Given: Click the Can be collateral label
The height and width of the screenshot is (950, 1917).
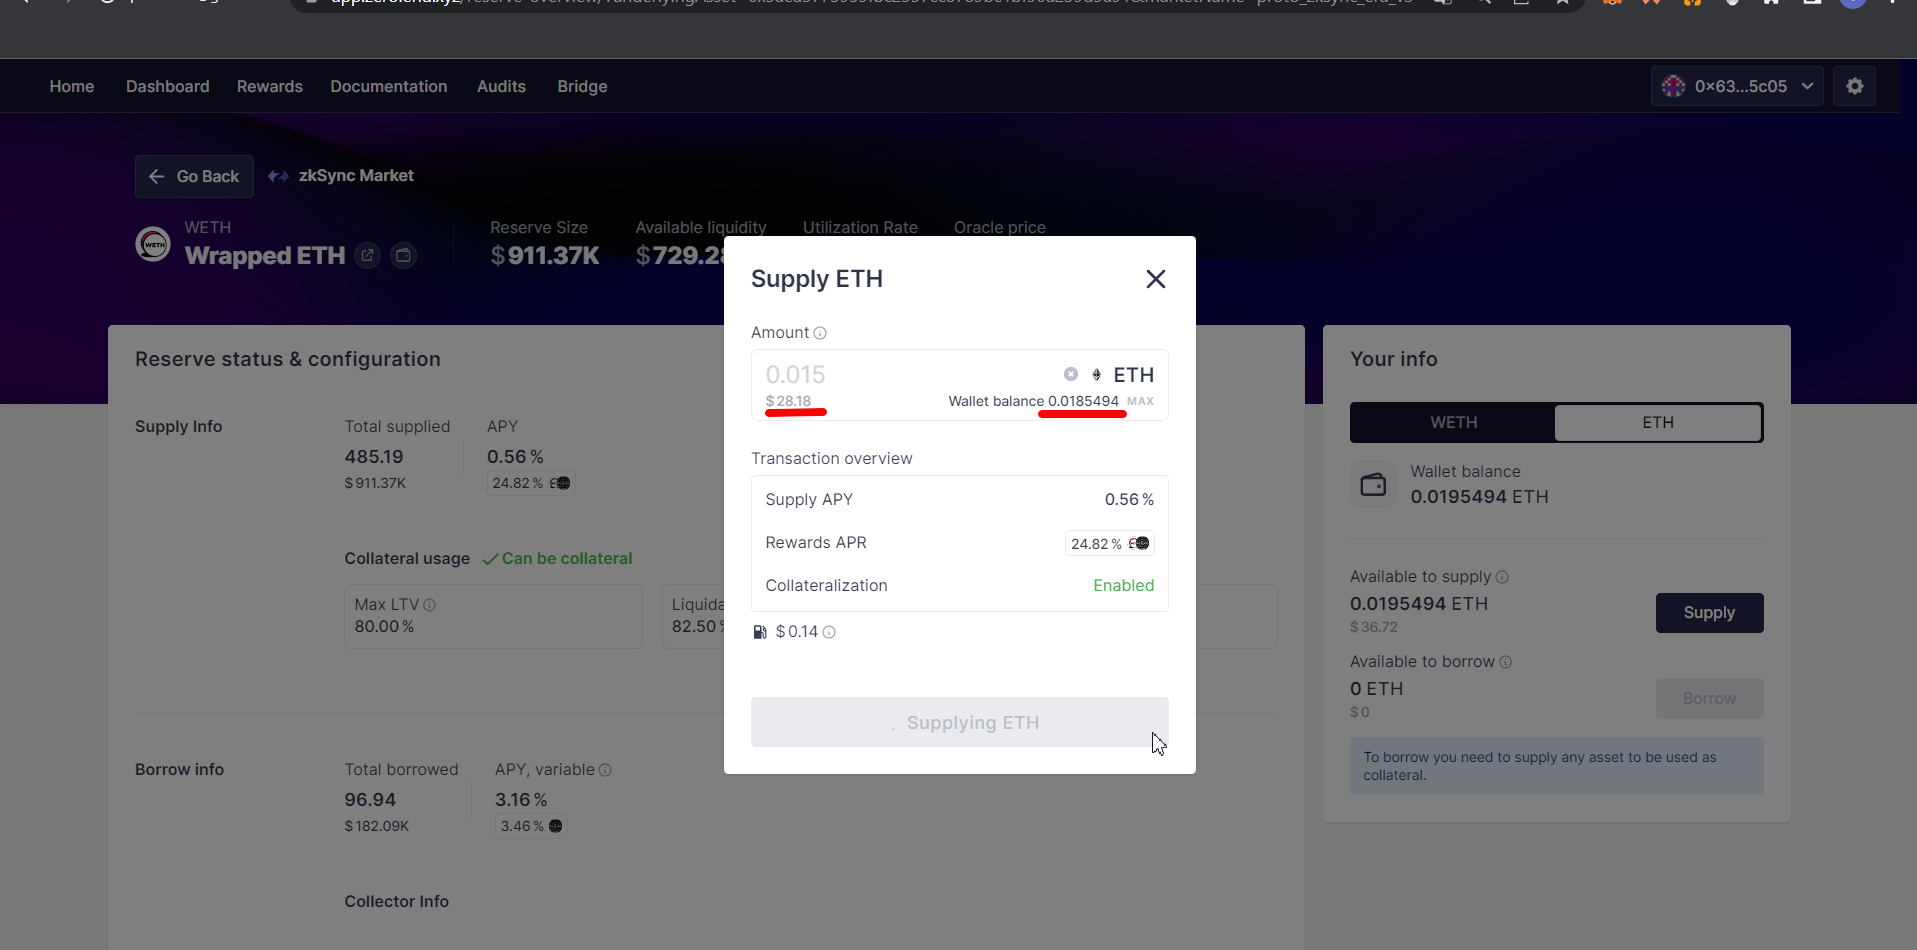Looking at the screenshot, I should click(x=557, y=559).
